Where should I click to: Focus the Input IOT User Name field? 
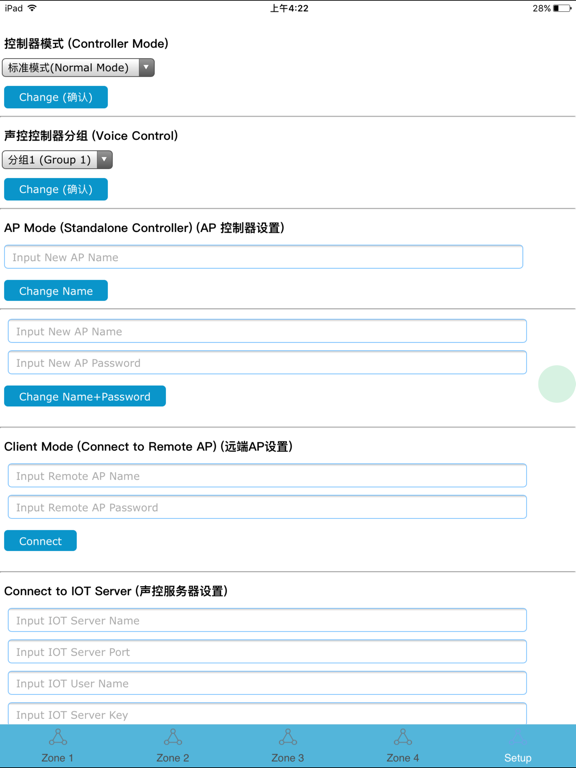tap(267, 683)
